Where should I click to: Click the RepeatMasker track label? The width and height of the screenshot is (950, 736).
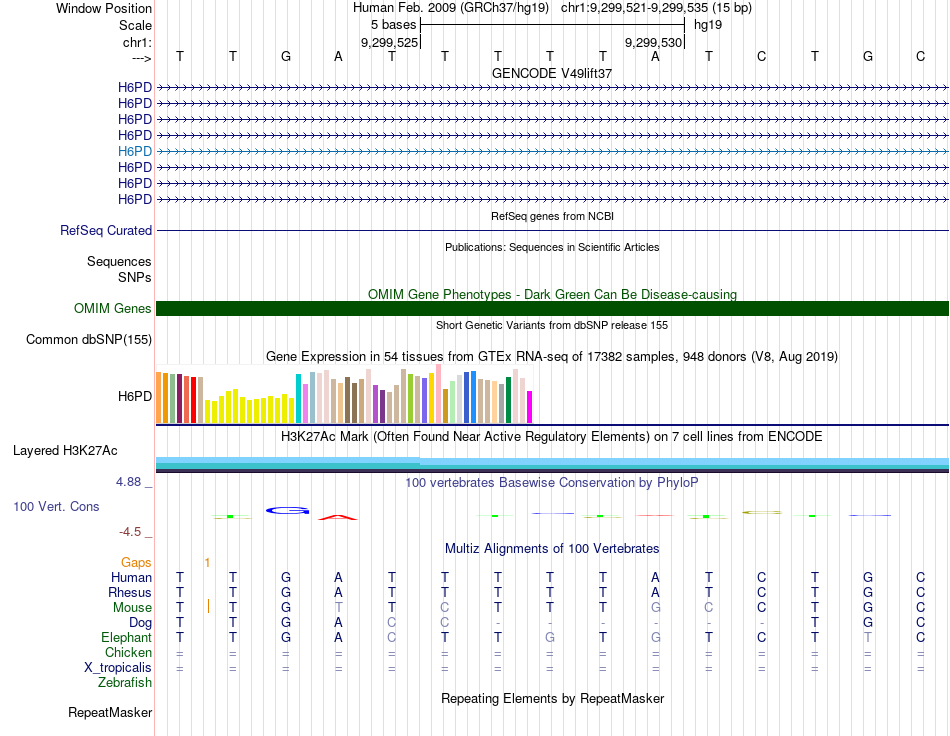(110, 713)
